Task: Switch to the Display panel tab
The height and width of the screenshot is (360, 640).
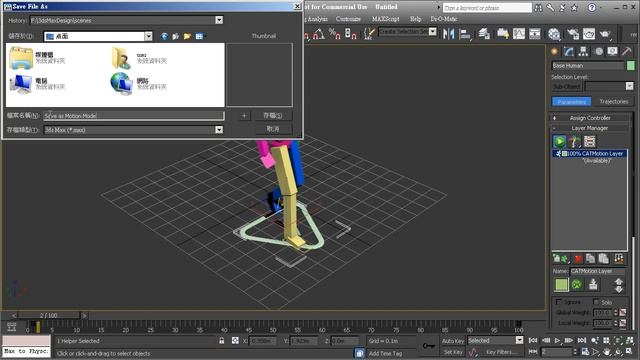Action: [613, 51]
